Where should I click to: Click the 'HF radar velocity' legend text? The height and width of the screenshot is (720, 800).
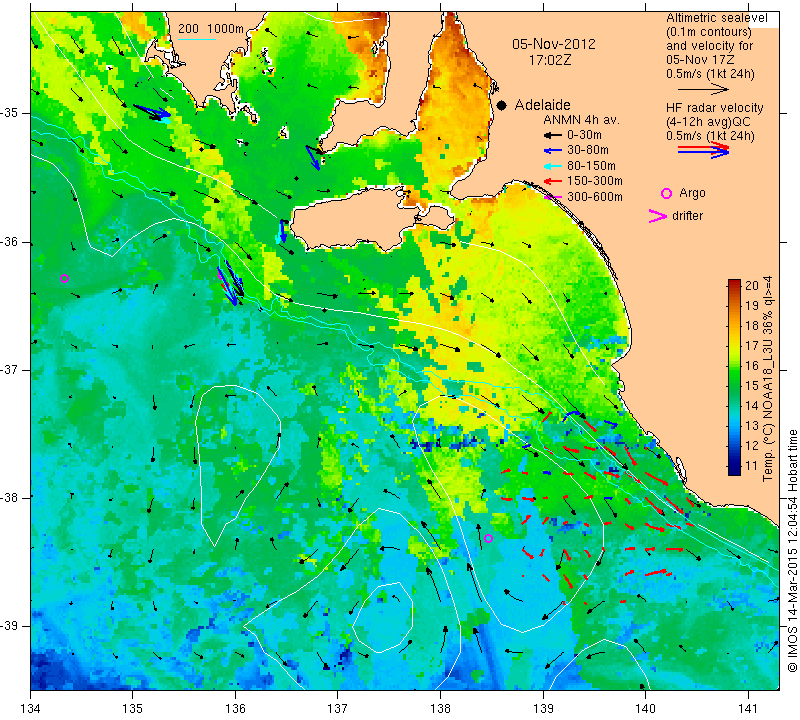(x=714, y=108)
